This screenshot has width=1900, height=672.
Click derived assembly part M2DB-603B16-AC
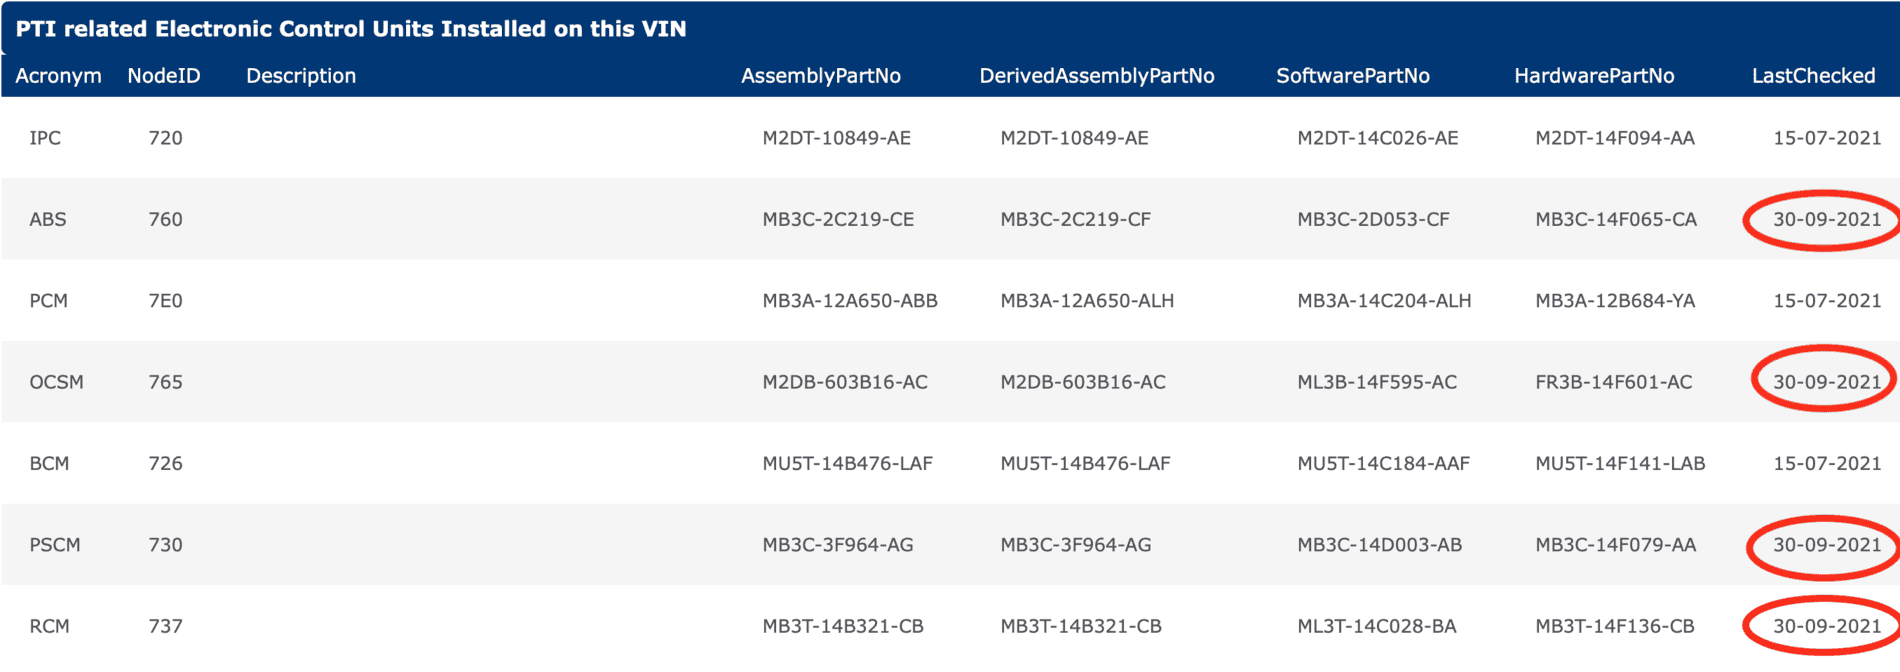[x=1083, y=382]
